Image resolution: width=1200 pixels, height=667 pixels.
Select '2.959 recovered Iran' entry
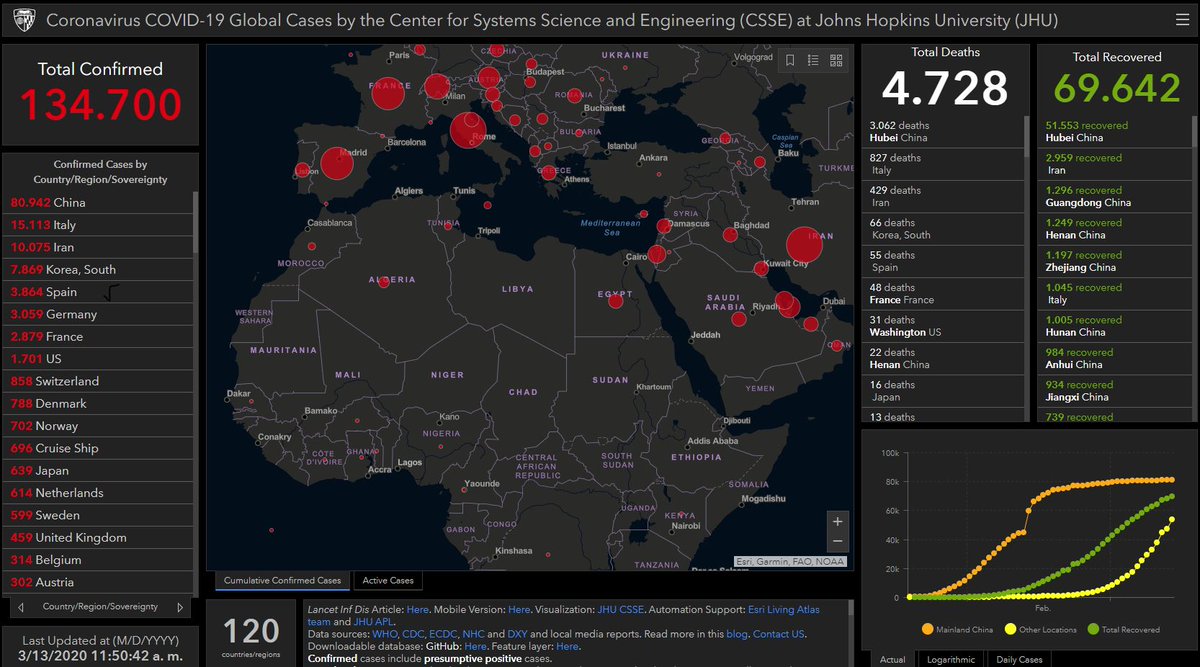(1115, 164)
